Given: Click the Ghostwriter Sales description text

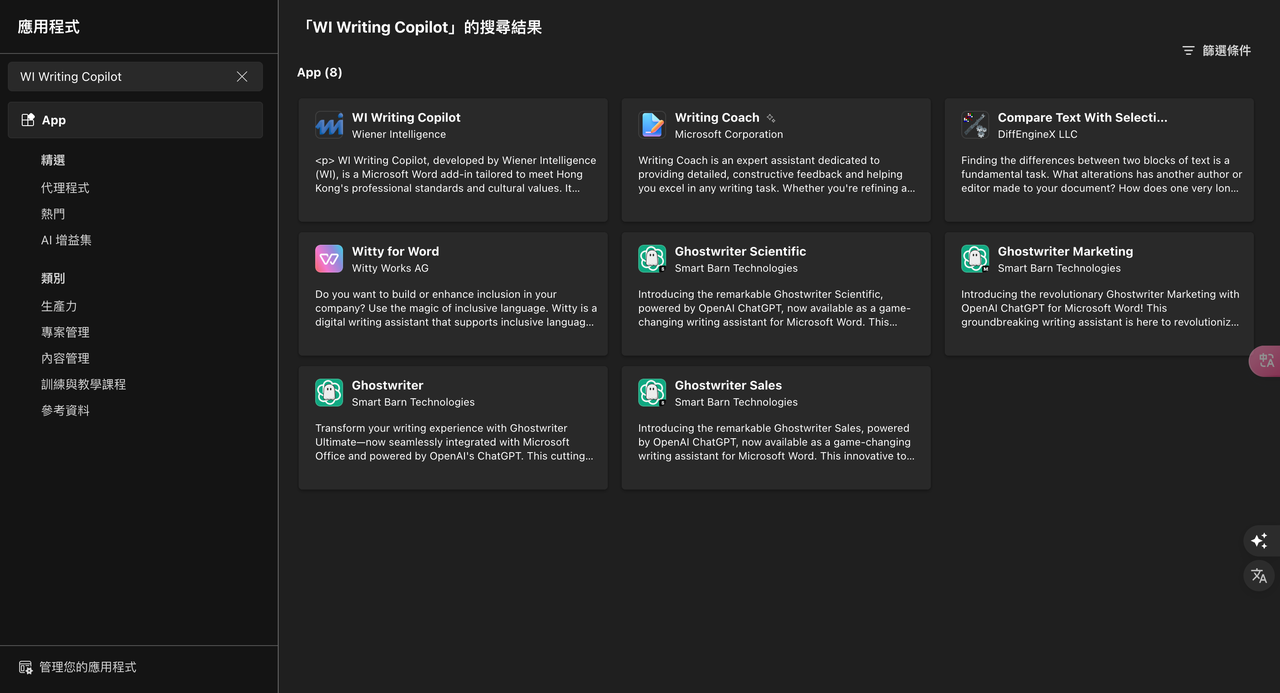Looking at the screenshot, I should click(x=776, y=442).
